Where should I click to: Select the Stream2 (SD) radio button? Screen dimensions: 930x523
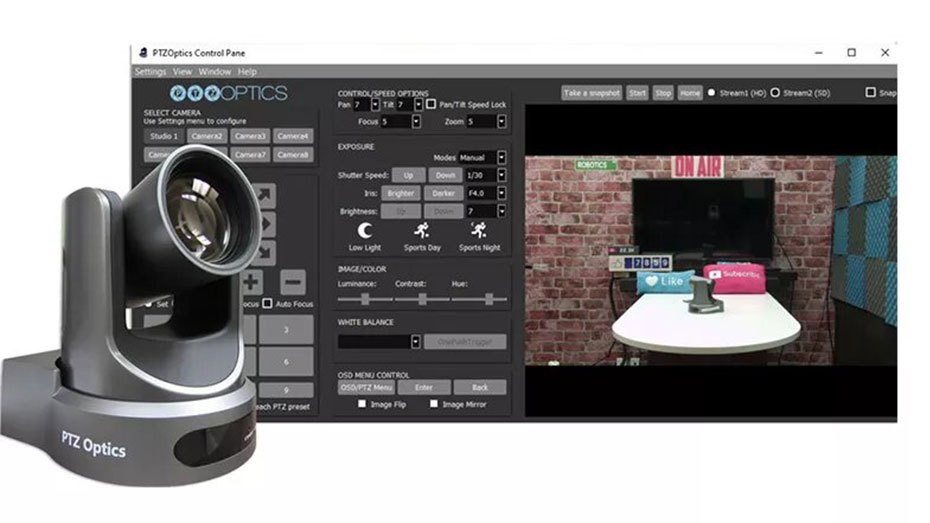coord(775,93)
